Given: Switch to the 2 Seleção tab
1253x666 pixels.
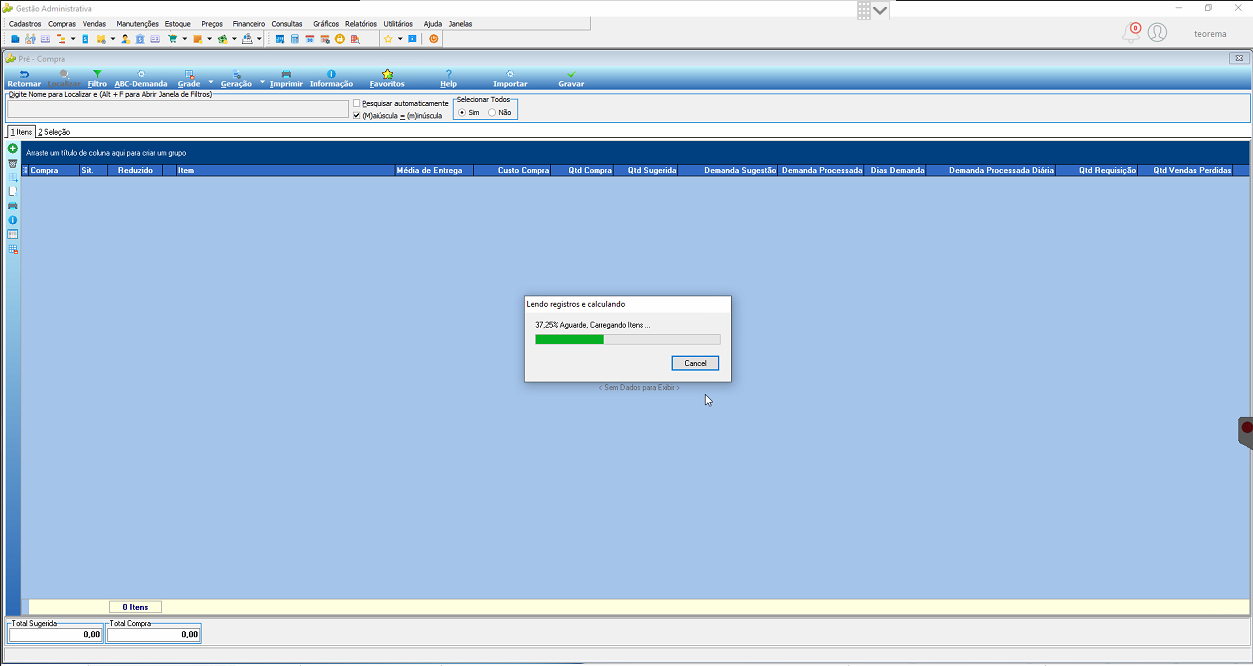Looking at the screenshot, I should tap(54, 132).
